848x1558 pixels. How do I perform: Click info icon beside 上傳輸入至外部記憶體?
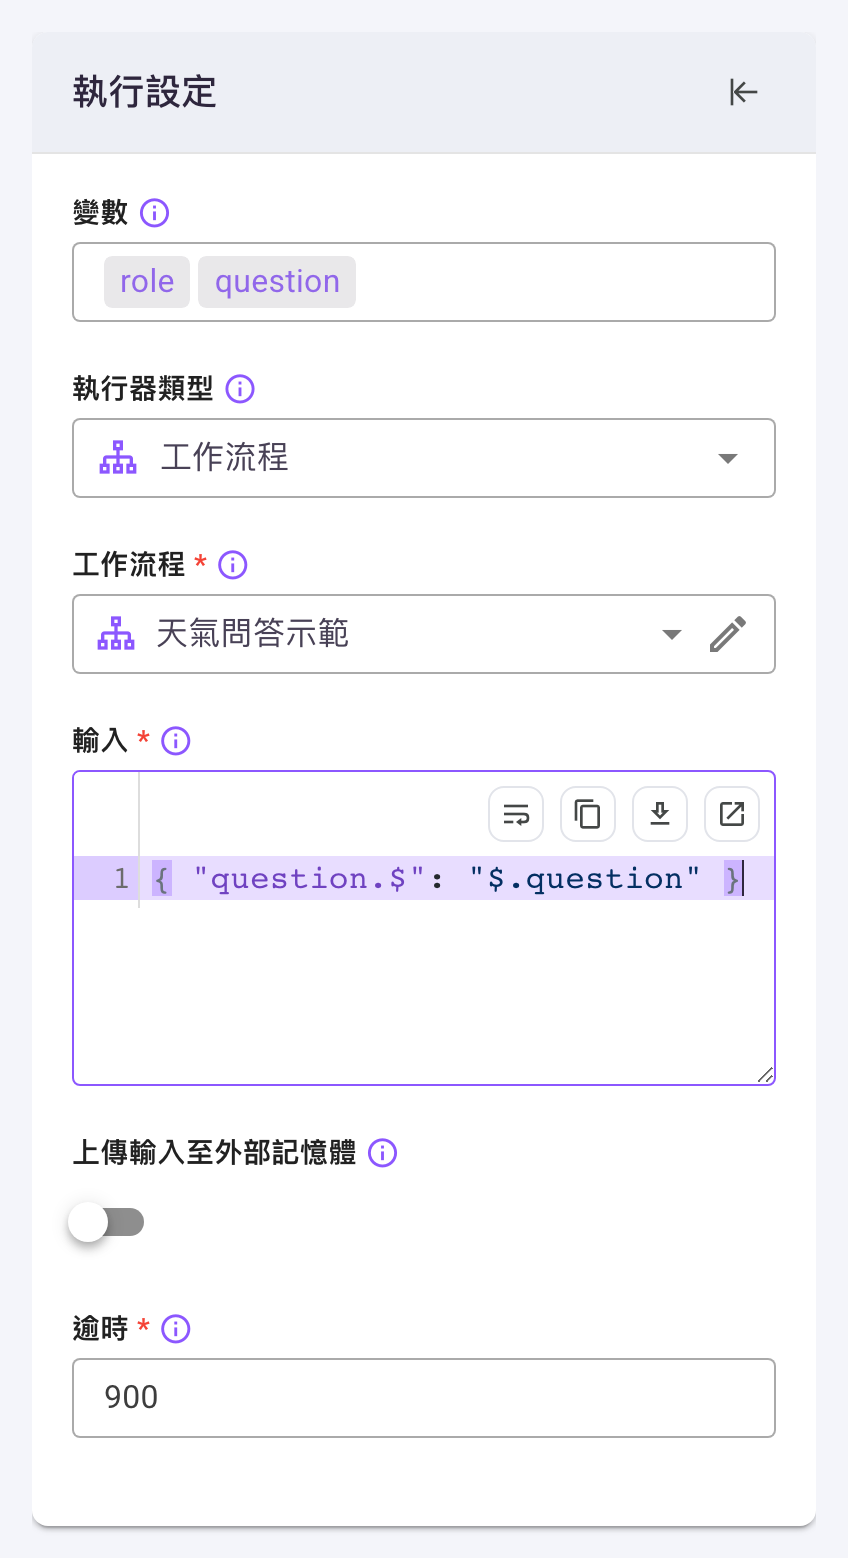382,1153
